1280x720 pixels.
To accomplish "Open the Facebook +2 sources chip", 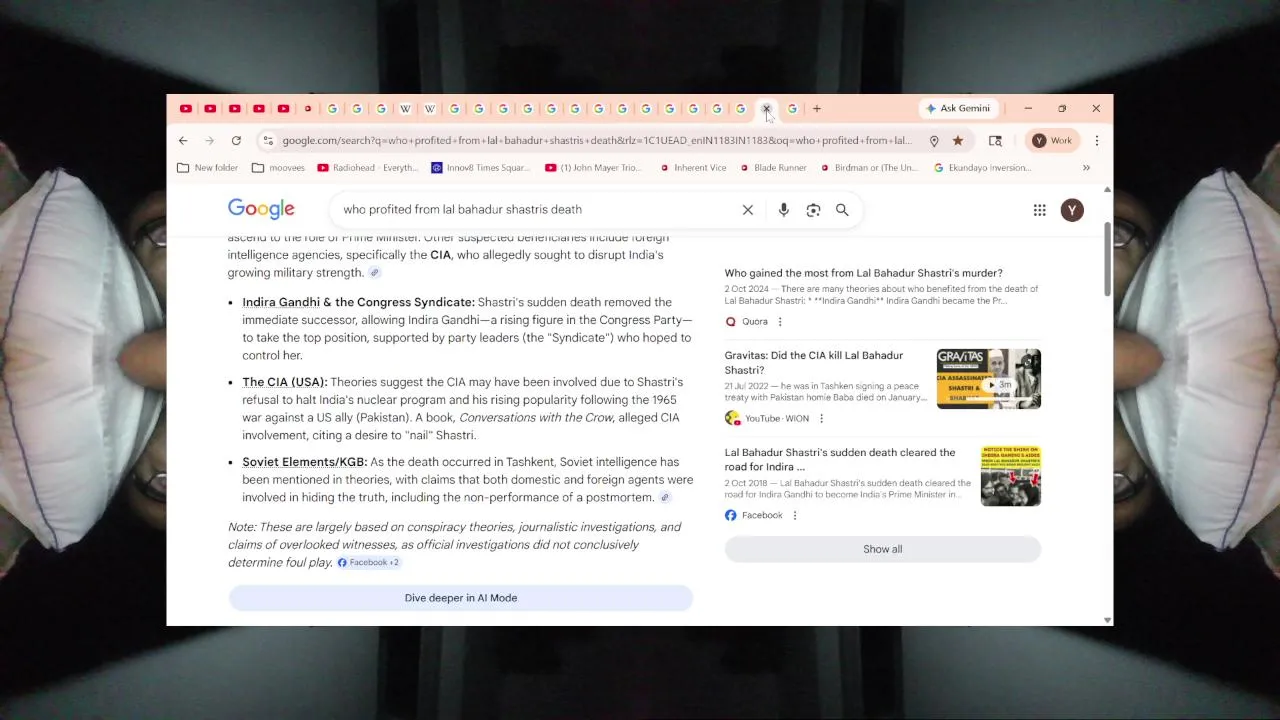I will tap(368, 563).
